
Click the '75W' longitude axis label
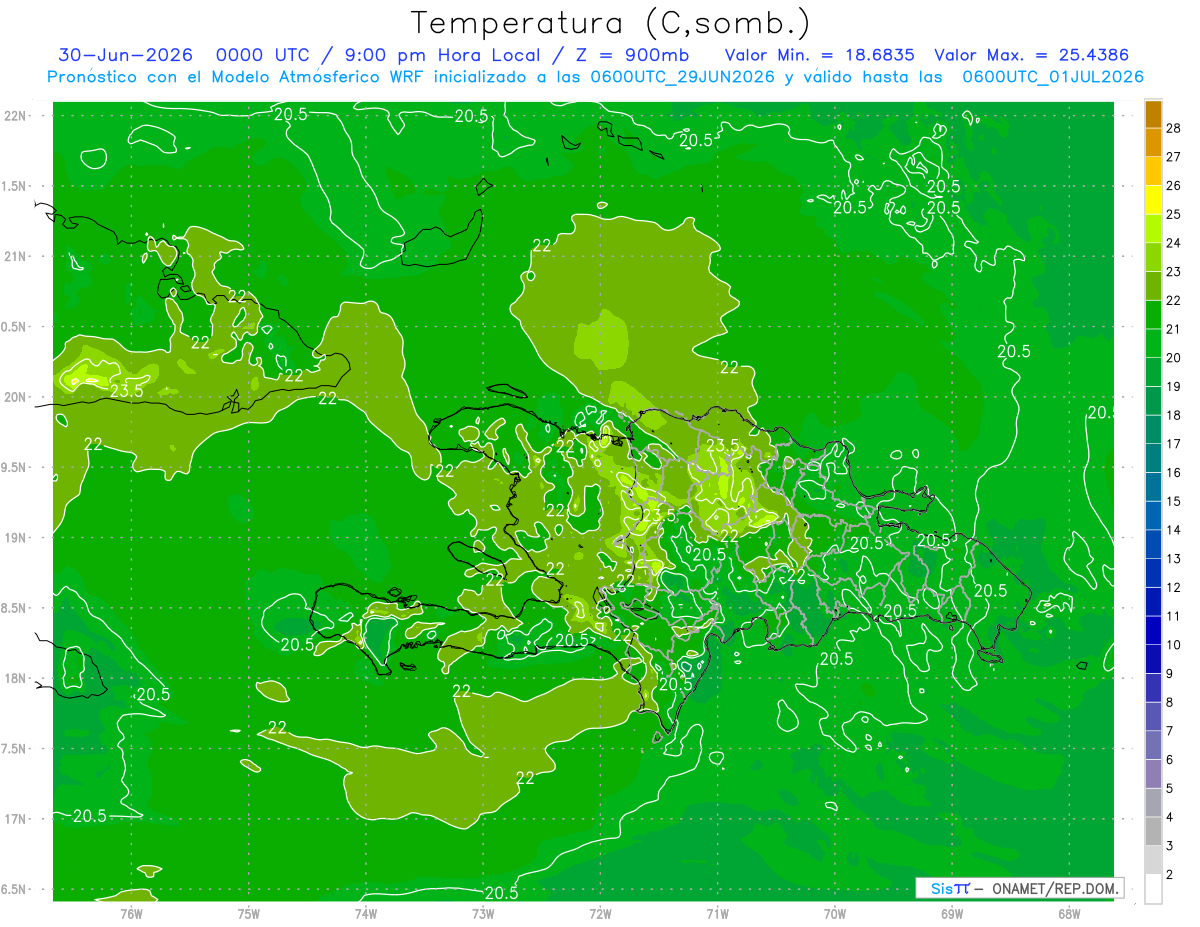[249, 913]
